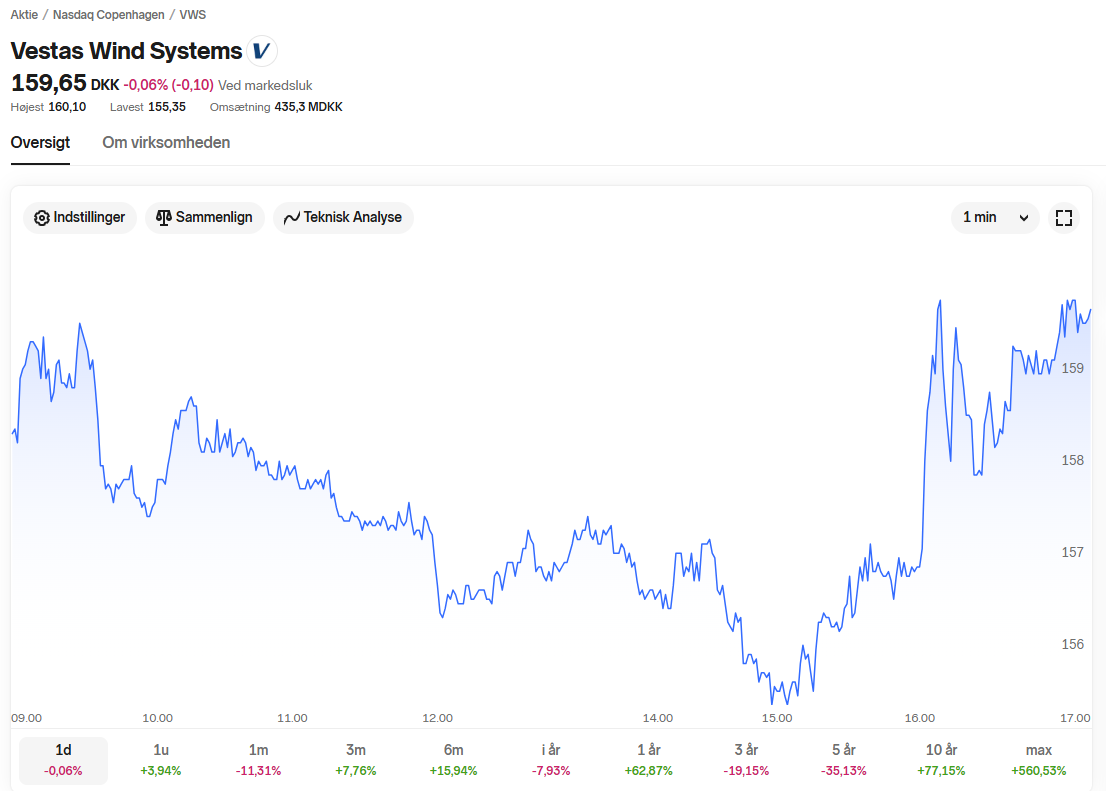Go to Nasdaq Copenhagen breadcrumb link

[x=109, y=15]
